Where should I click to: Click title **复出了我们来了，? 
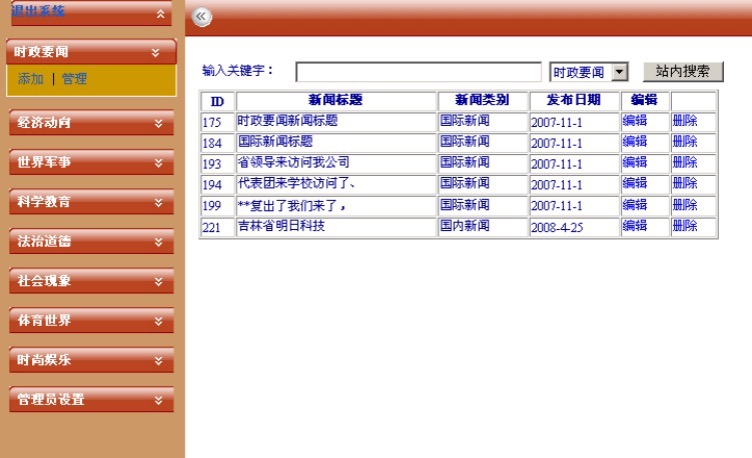[x=292, y=206]
